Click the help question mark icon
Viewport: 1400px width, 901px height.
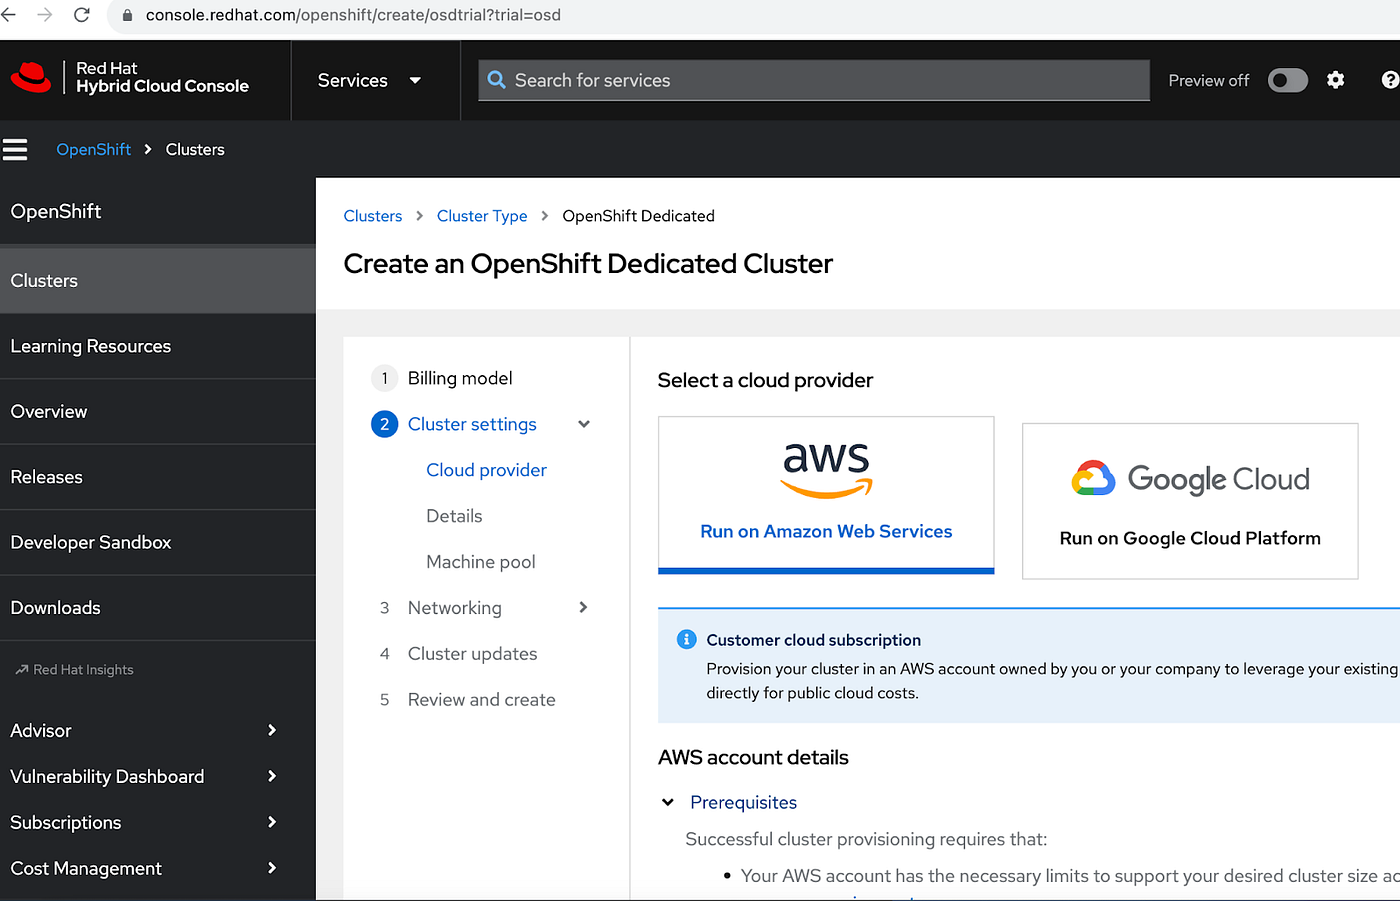[1389, 80]
